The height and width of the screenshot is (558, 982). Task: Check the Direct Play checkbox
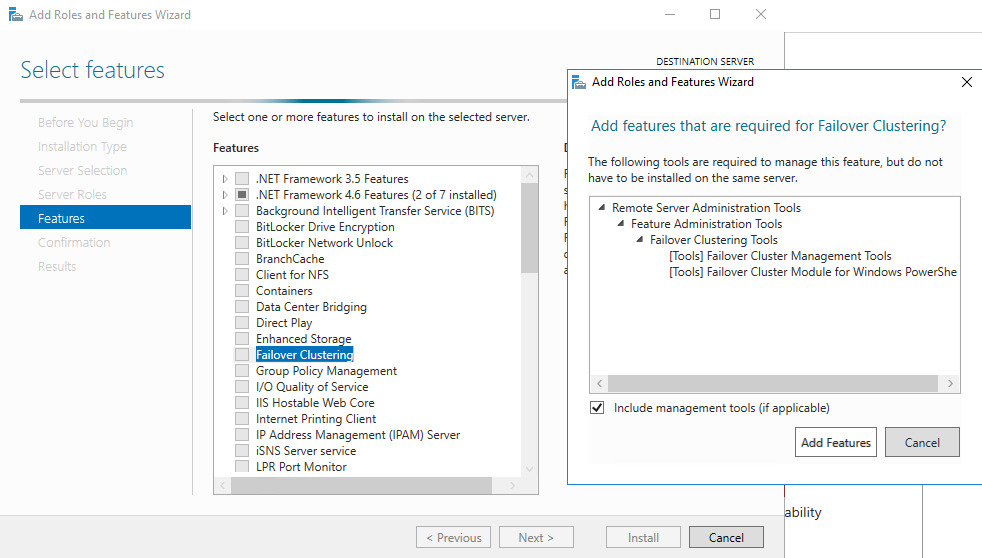tap(242, 323)
